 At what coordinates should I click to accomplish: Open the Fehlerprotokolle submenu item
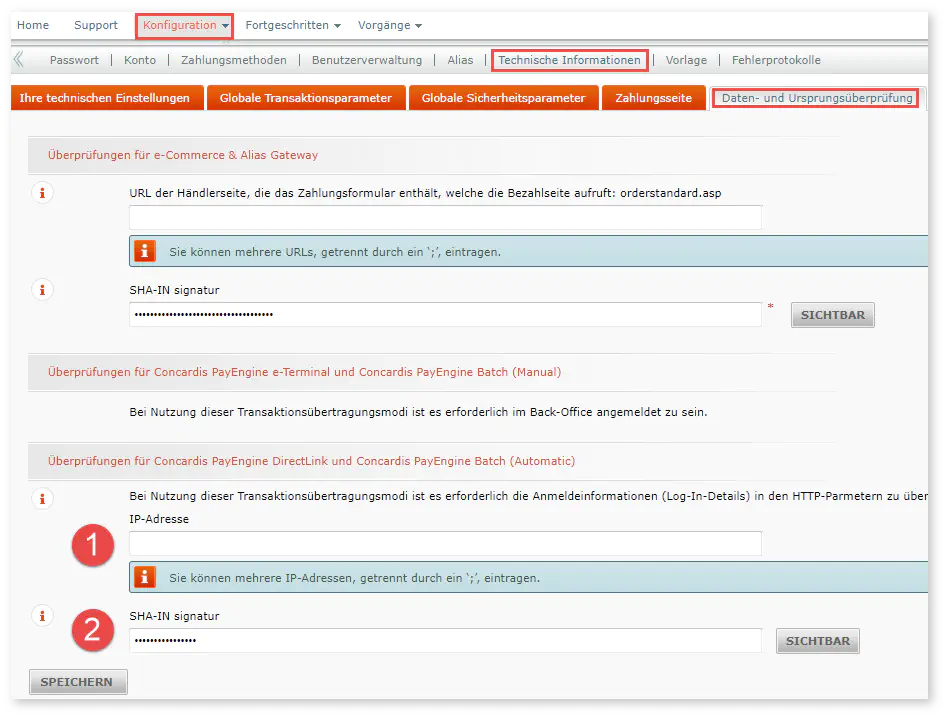[776, 60]
